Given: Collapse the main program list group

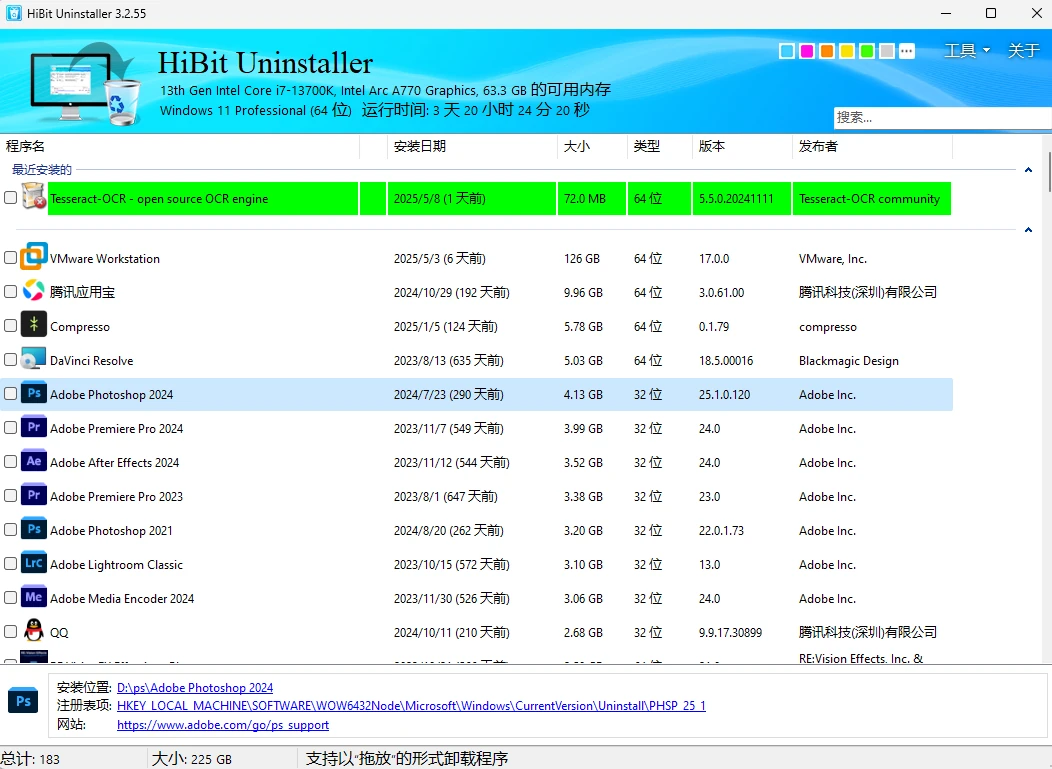Looking at the screenshot, I should [x=1028, y=231].
